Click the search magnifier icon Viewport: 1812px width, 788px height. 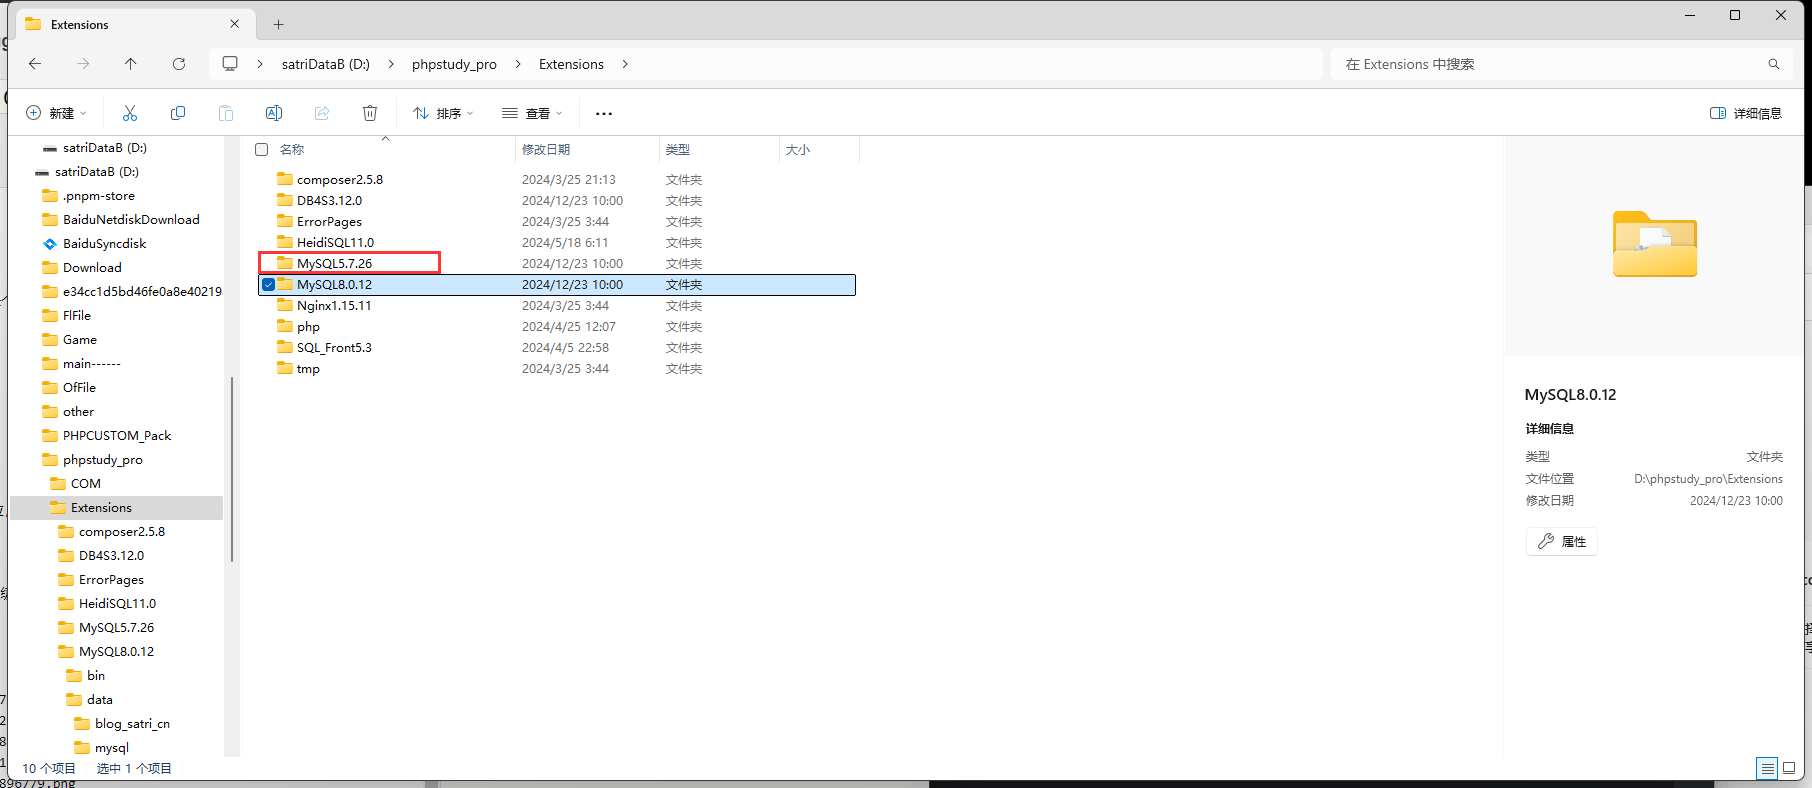click(x=1774, y=64)
